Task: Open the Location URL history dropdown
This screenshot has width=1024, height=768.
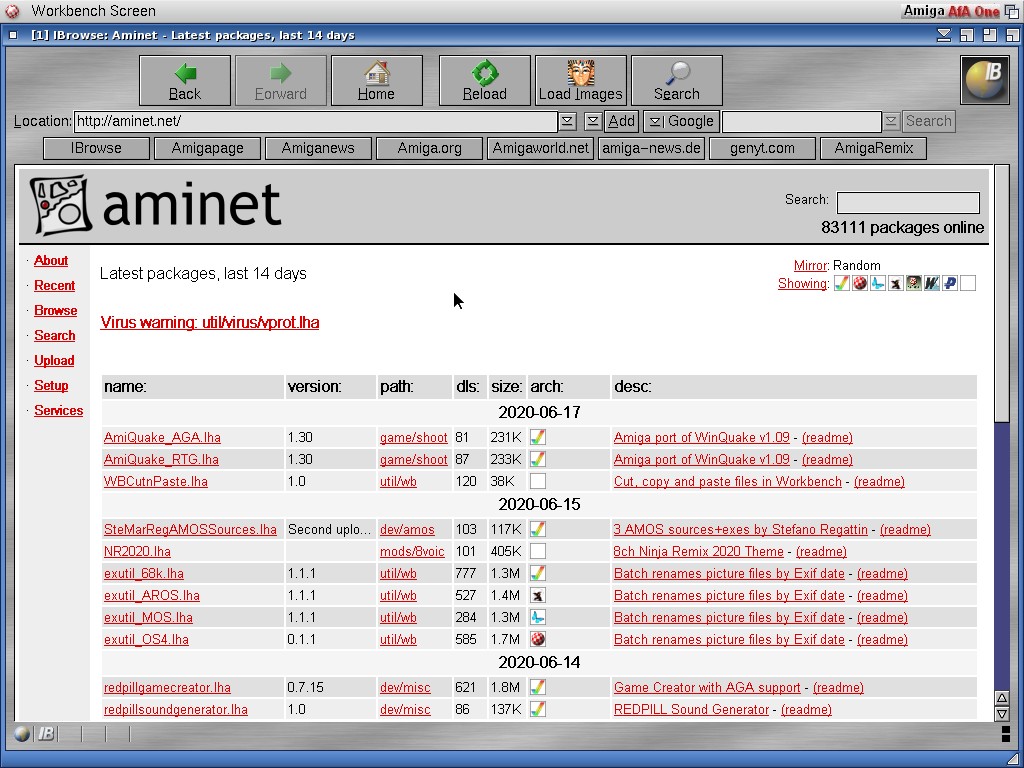Action: pos(567,121)
